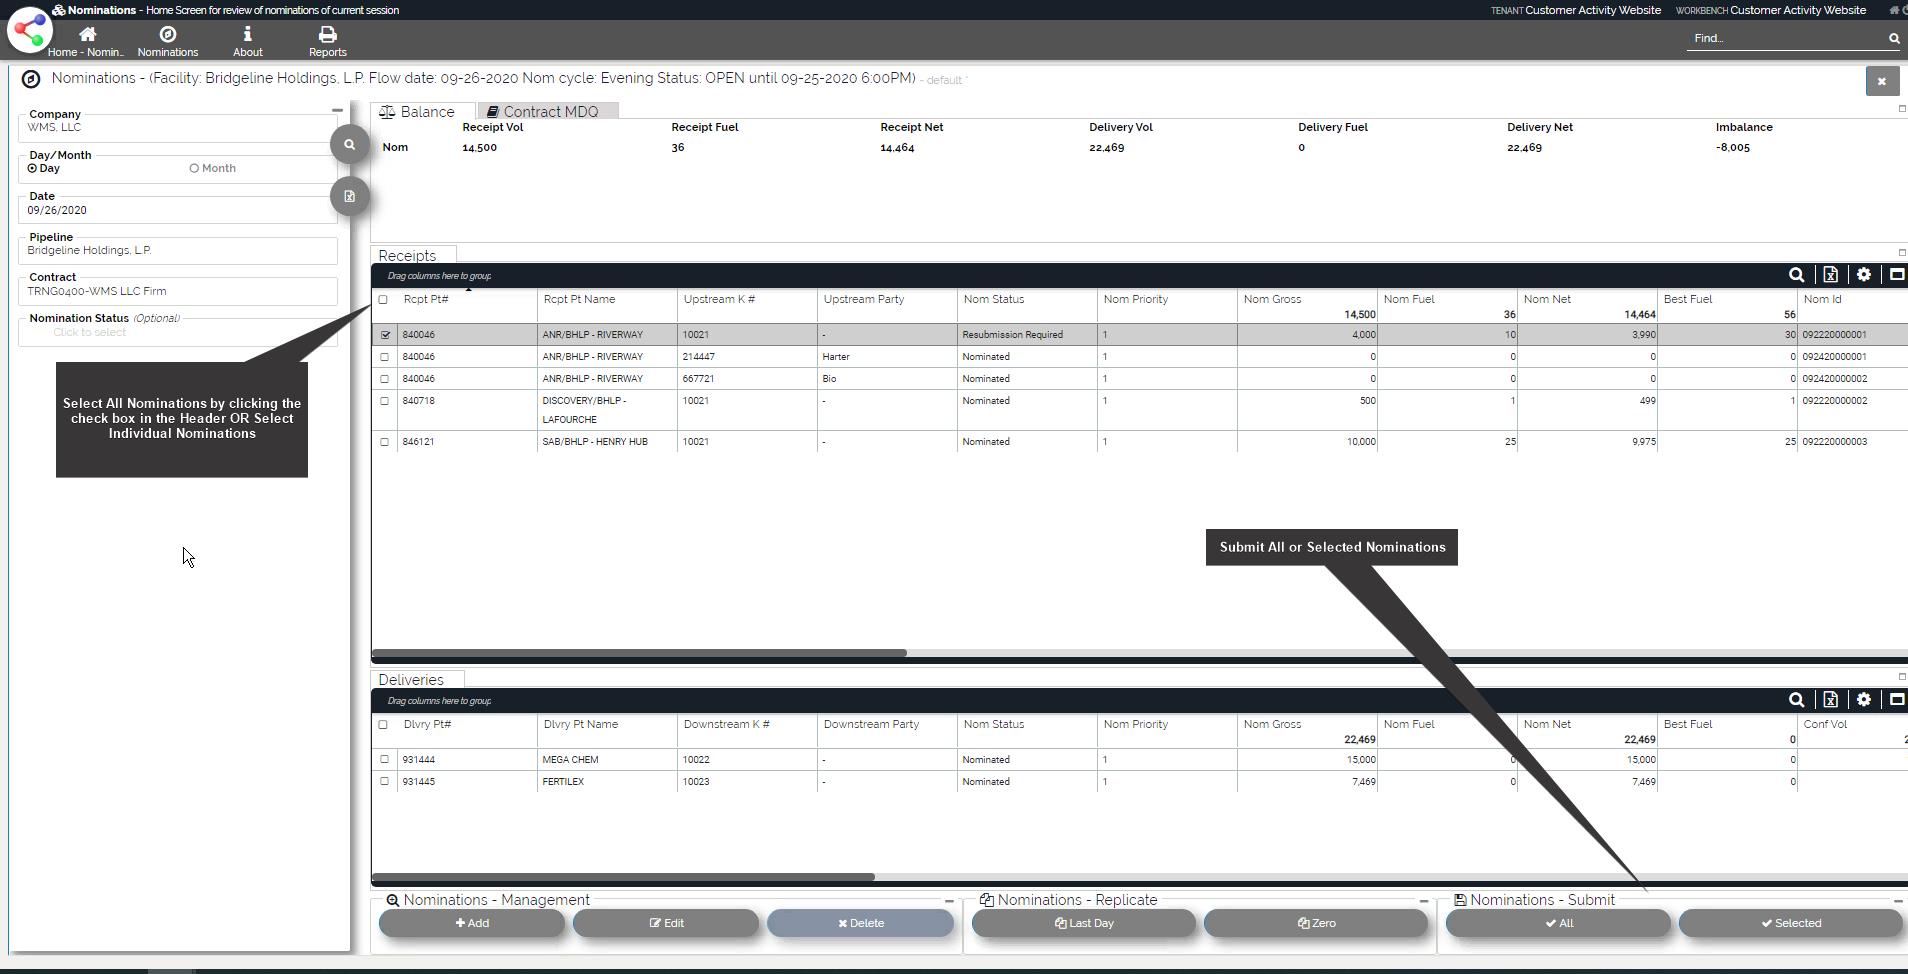Collapse the Nominations - Management panel
Viewport: 1908px width, 974px height.
pyautogui.click(x=949, y=901)
